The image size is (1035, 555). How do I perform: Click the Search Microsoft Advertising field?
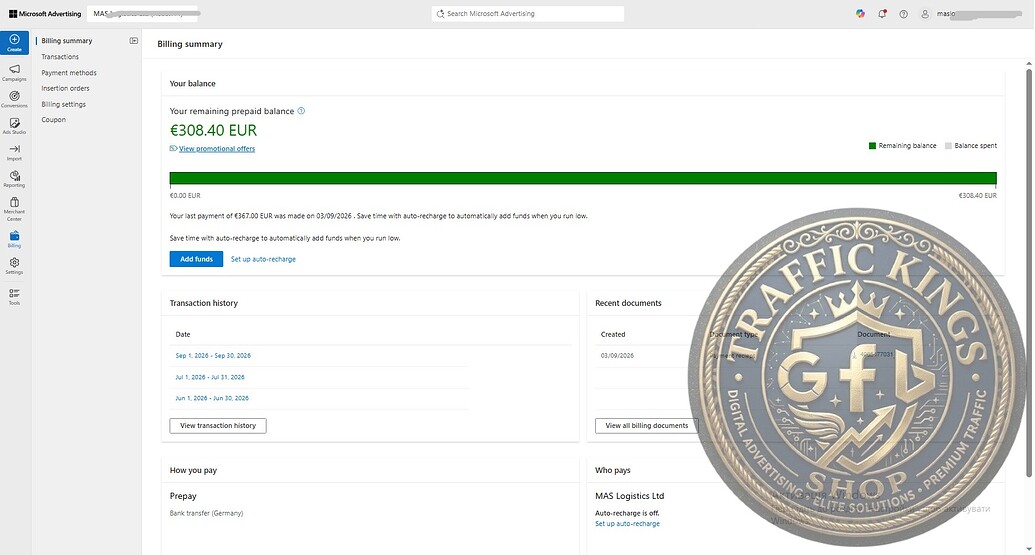pyautogui.click(x=528, y=14)
